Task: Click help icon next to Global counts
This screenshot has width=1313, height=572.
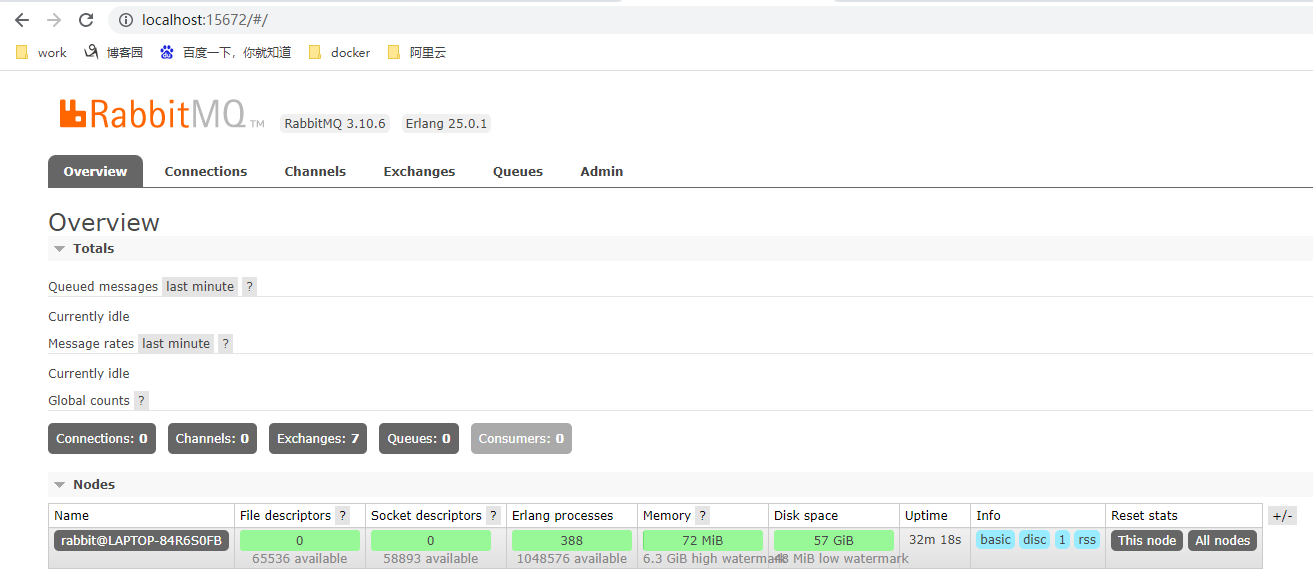Action: 142,400
